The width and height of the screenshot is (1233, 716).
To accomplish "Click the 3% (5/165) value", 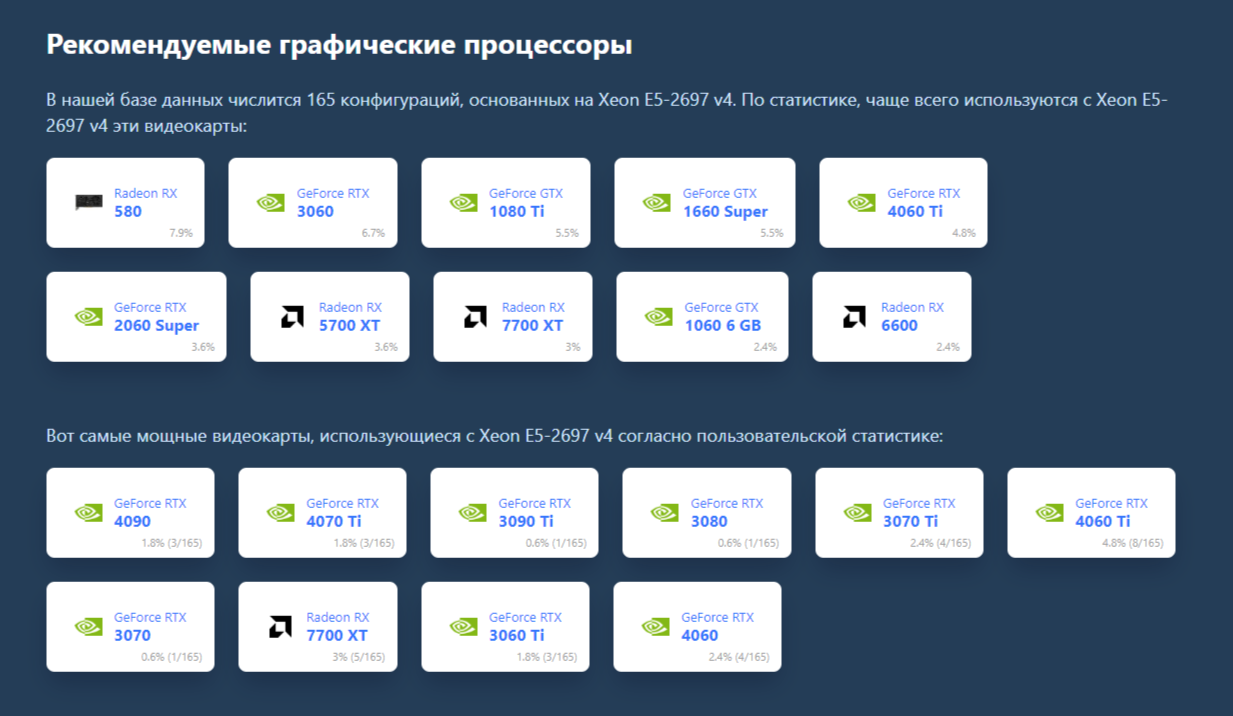I will (359, 657).
